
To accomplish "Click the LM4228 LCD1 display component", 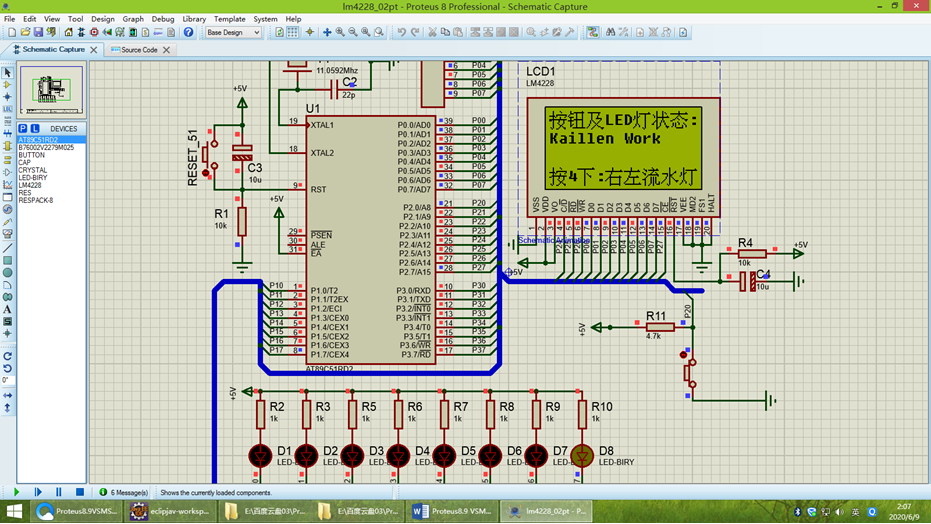I will (x=623, y=158).
